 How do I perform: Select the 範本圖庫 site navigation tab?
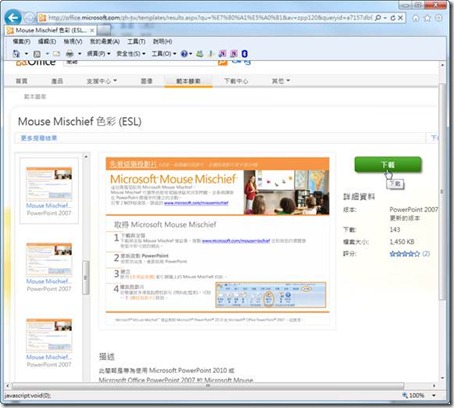tap(188, 81)
